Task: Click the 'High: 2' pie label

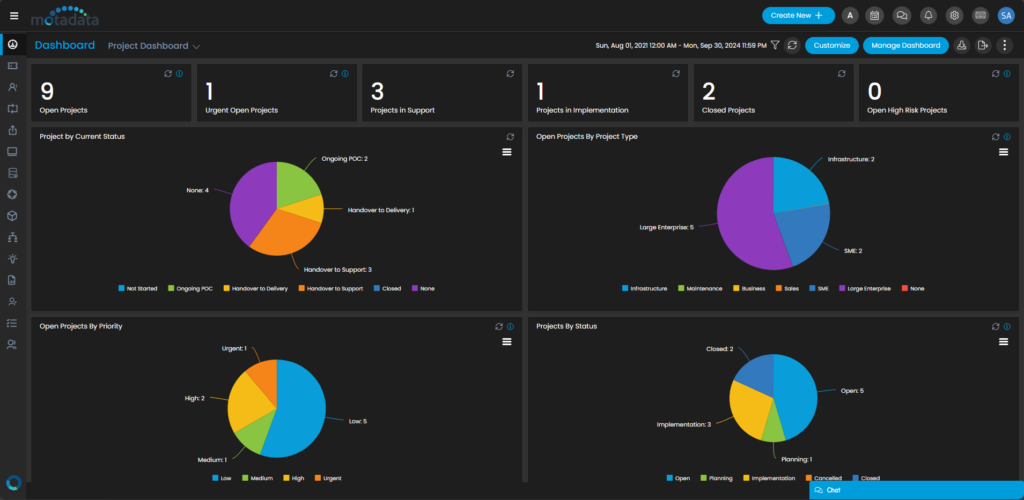Action: [x=195, y=398]
